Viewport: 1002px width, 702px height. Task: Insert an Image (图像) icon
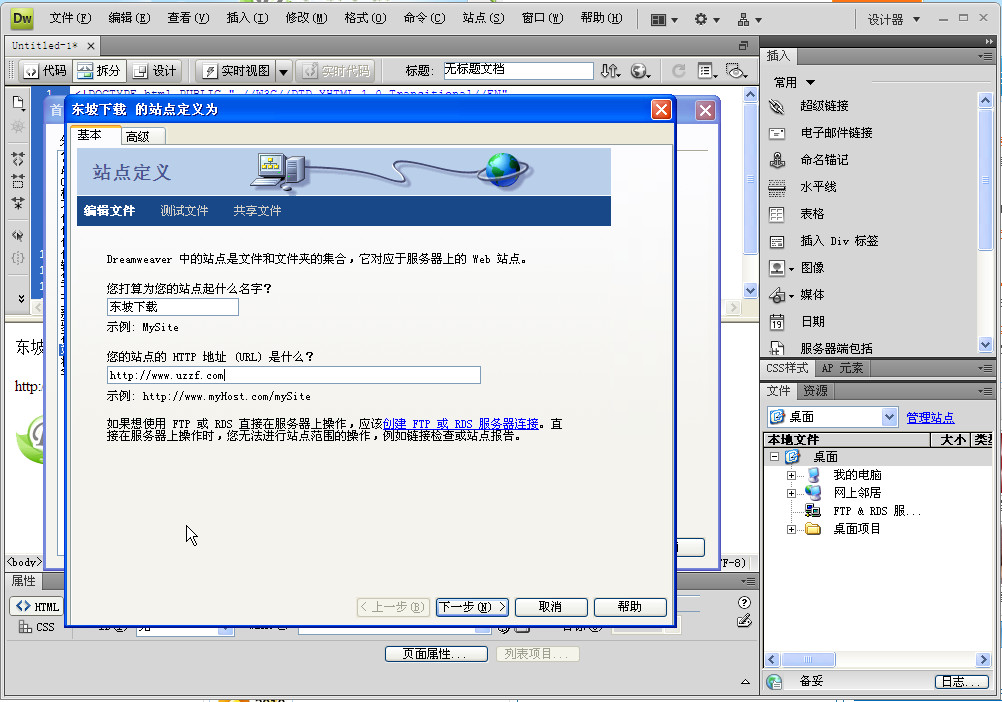777,268
